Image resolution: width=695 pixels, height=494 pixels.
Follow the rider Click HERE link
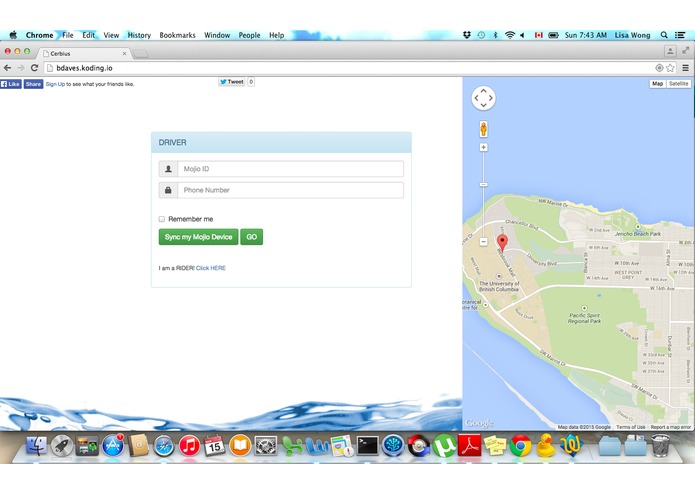(x=211, y=268)
